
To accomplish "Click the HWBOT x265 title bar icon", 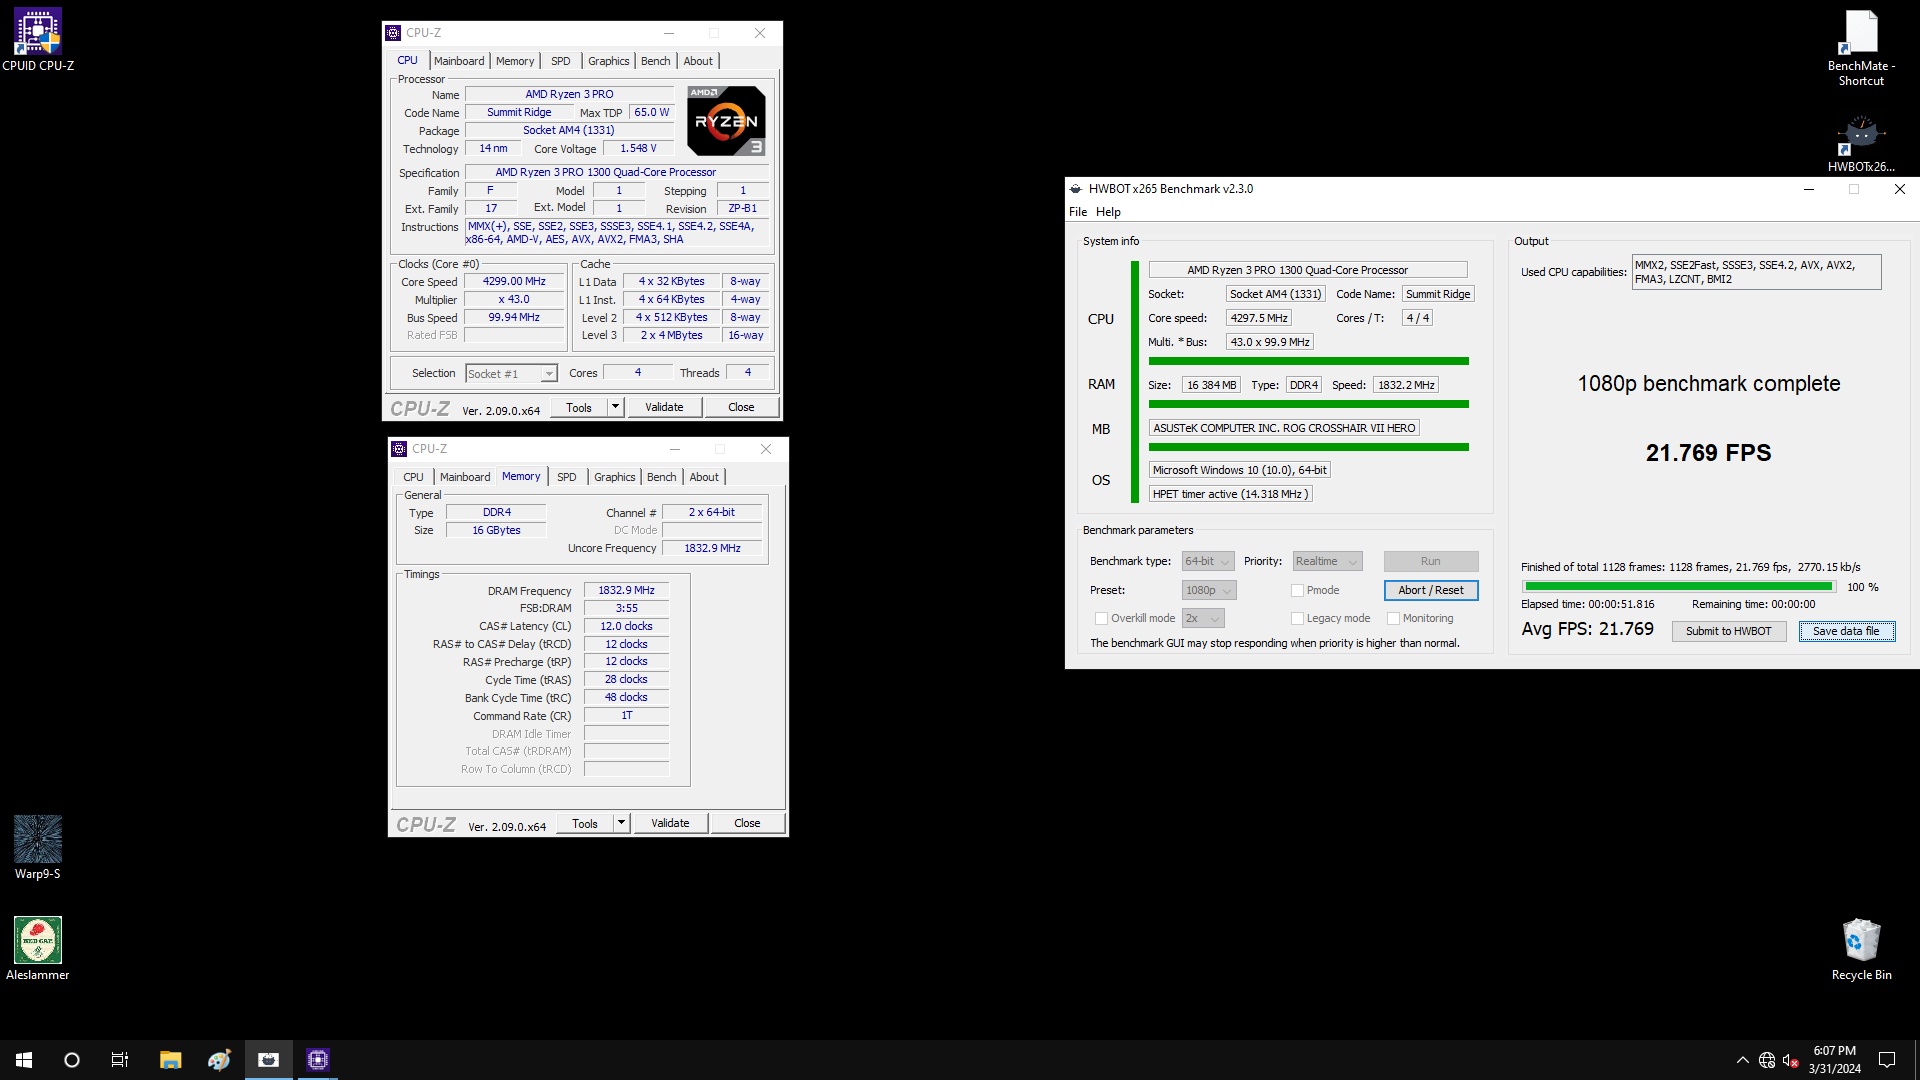I will tap(1076, 189).
